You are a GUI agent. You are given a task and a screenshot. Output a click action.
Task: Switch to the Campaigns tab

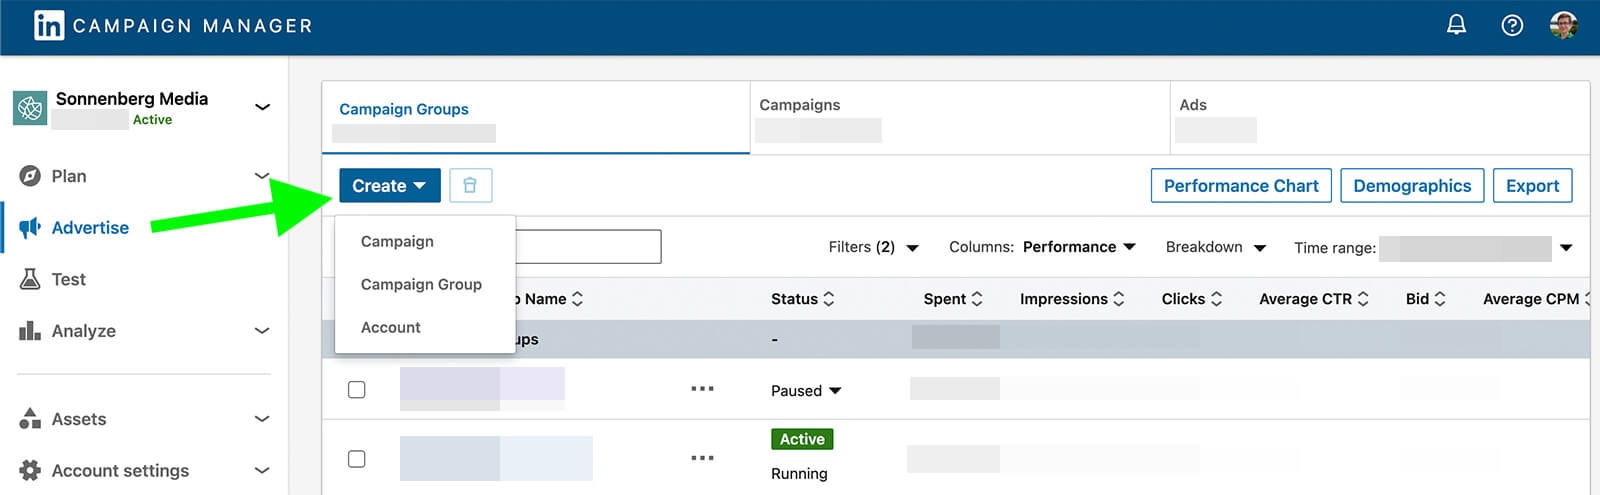click(800, 105)
